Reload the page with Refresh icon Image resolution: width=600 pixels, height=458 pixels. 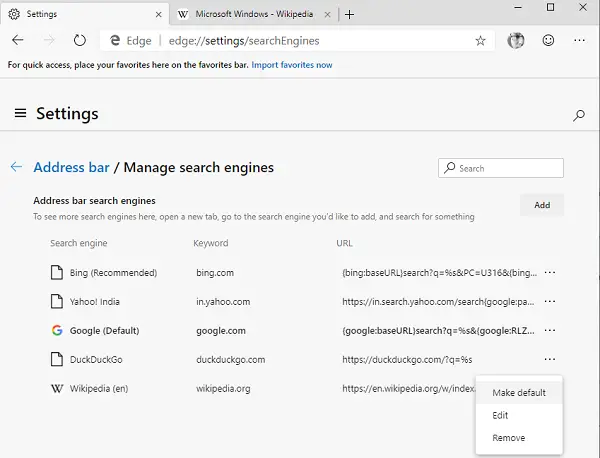pyautogui.click(x=80, y=40)
